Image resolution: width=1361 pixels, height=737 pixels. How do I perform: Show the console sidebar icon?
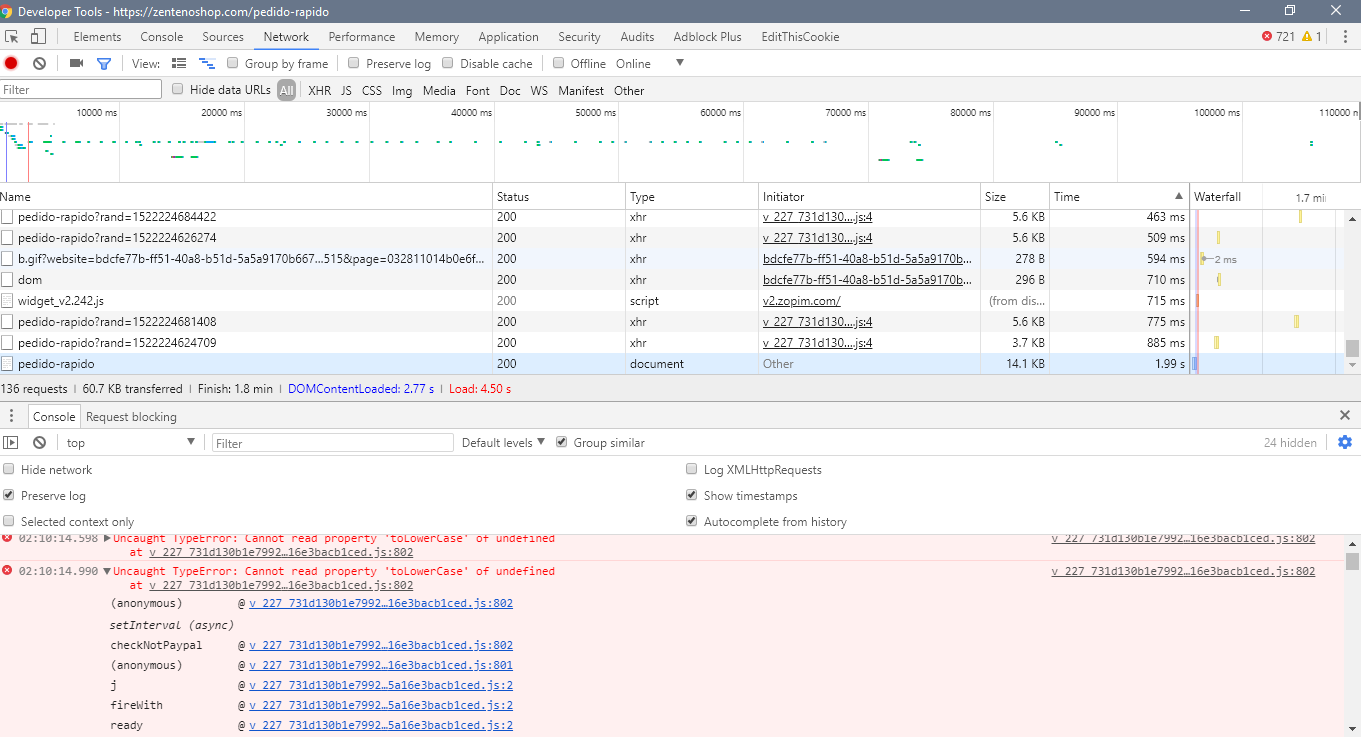pos(11,442)
